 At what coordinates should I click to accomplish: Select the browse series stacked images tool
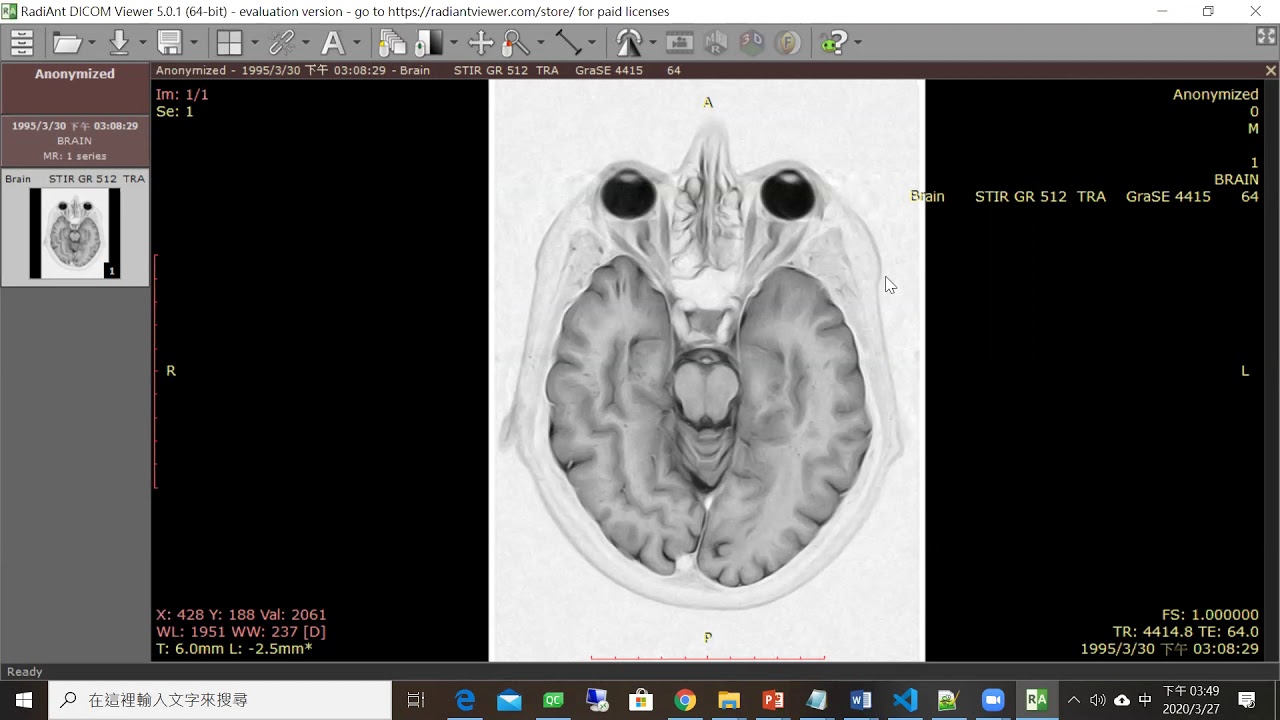[393, 43]
